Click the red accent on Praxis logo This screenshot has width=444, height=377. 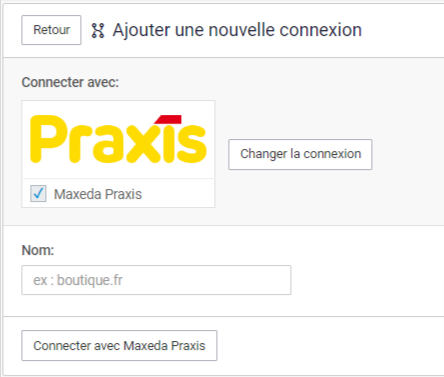coord(168,119)
